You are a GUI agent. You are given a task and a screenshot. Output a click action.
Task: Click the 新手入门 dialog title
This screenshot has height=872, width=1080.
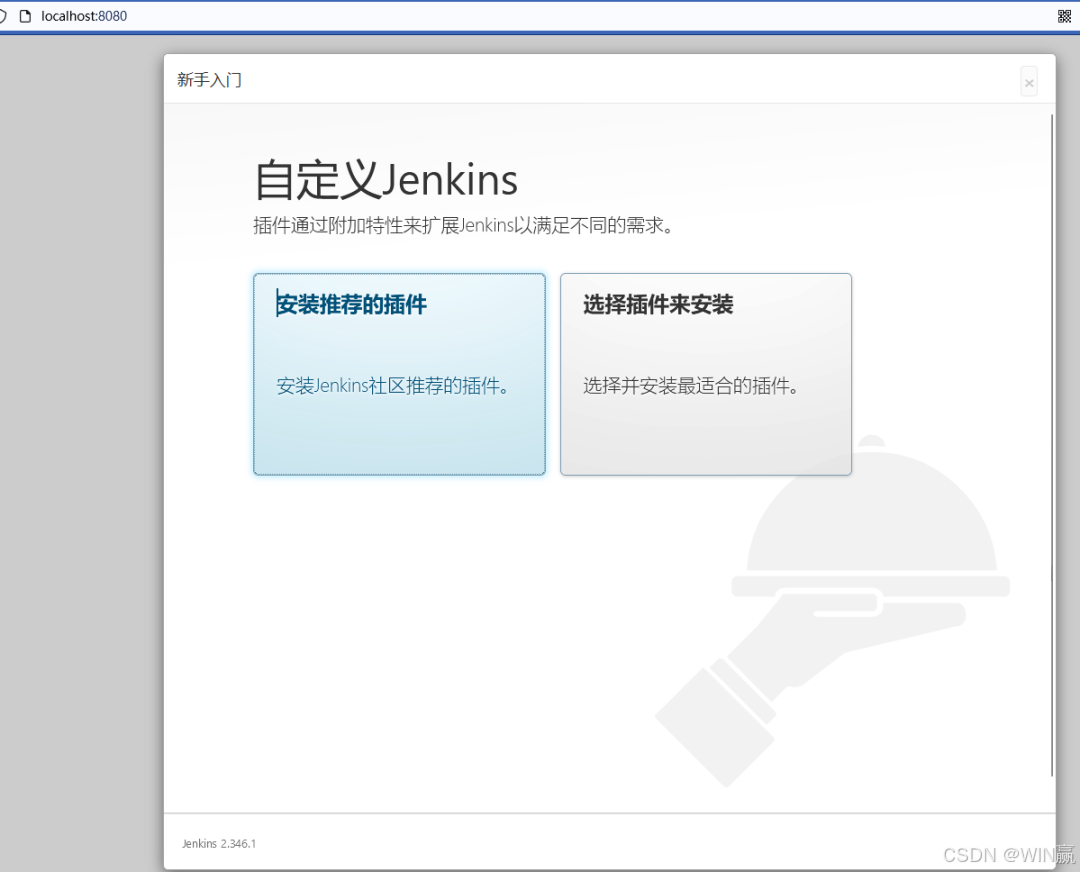pyautogui.click(x=209, y=80)
